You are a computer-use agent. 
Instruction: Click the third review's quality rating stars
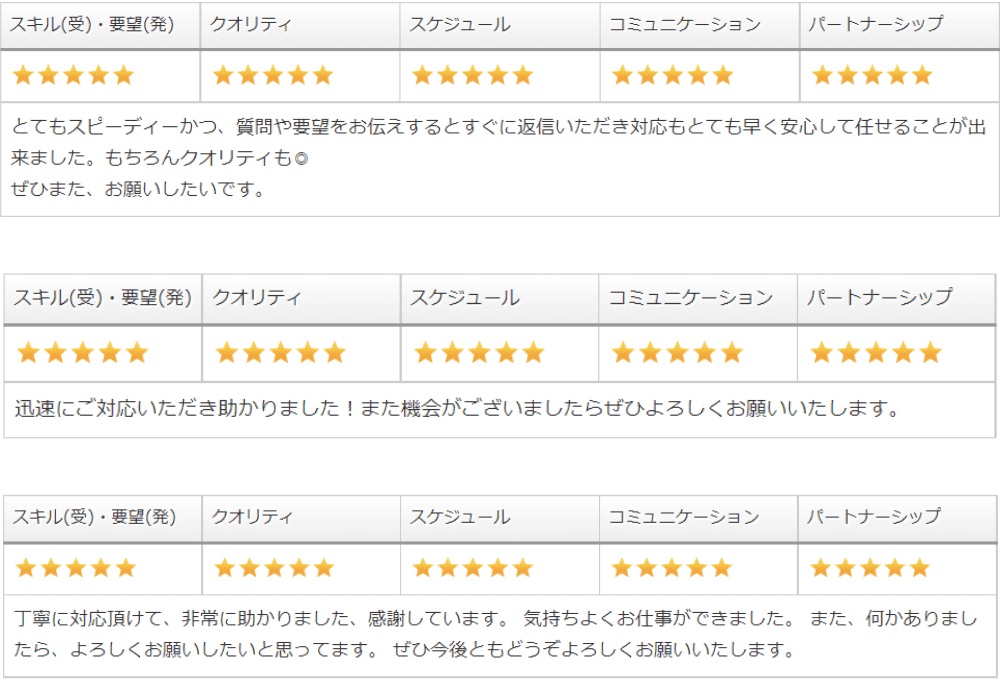(x=274, y=568)
